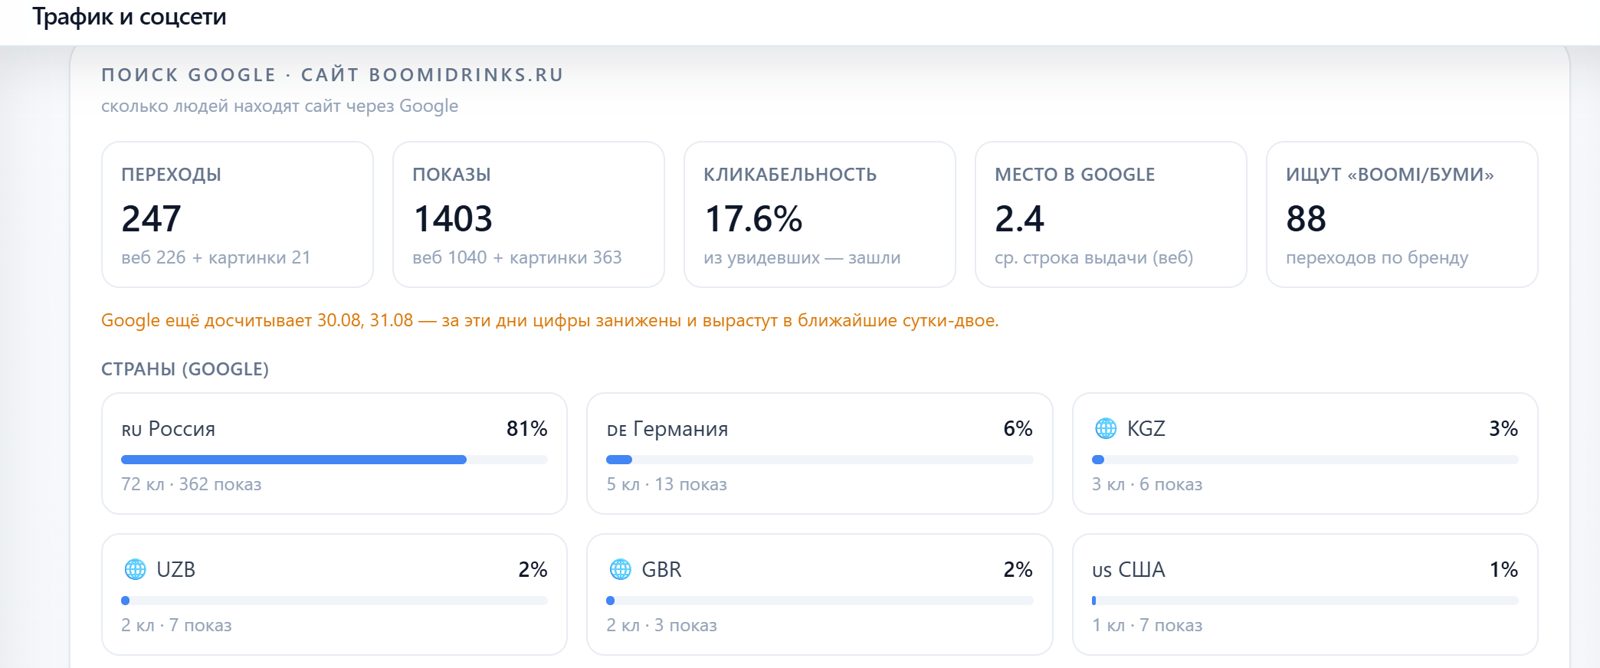
Task: Click the Страны (Google) section heading
Action: point(185,369)
